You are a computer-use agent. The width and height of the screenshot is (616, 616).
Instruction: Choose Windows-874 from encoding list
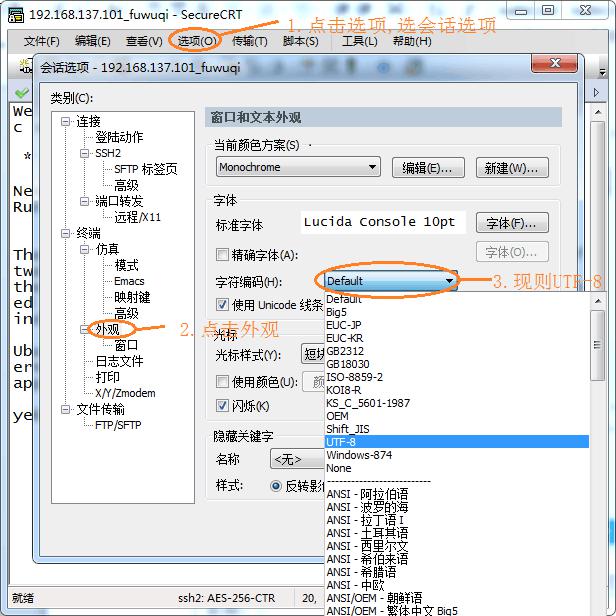pyautogui.click(x=457, y=455)
